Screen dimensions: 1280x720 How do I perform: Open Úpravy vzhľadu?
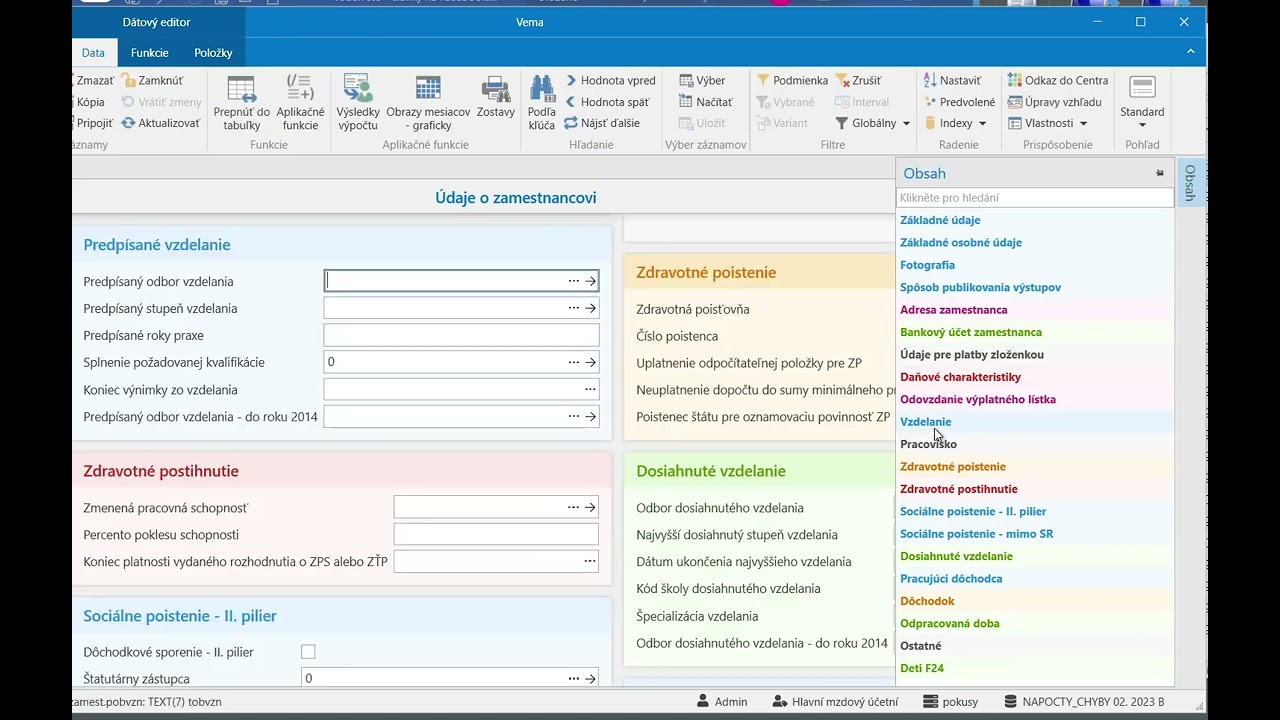click(x=1055, y=102)
